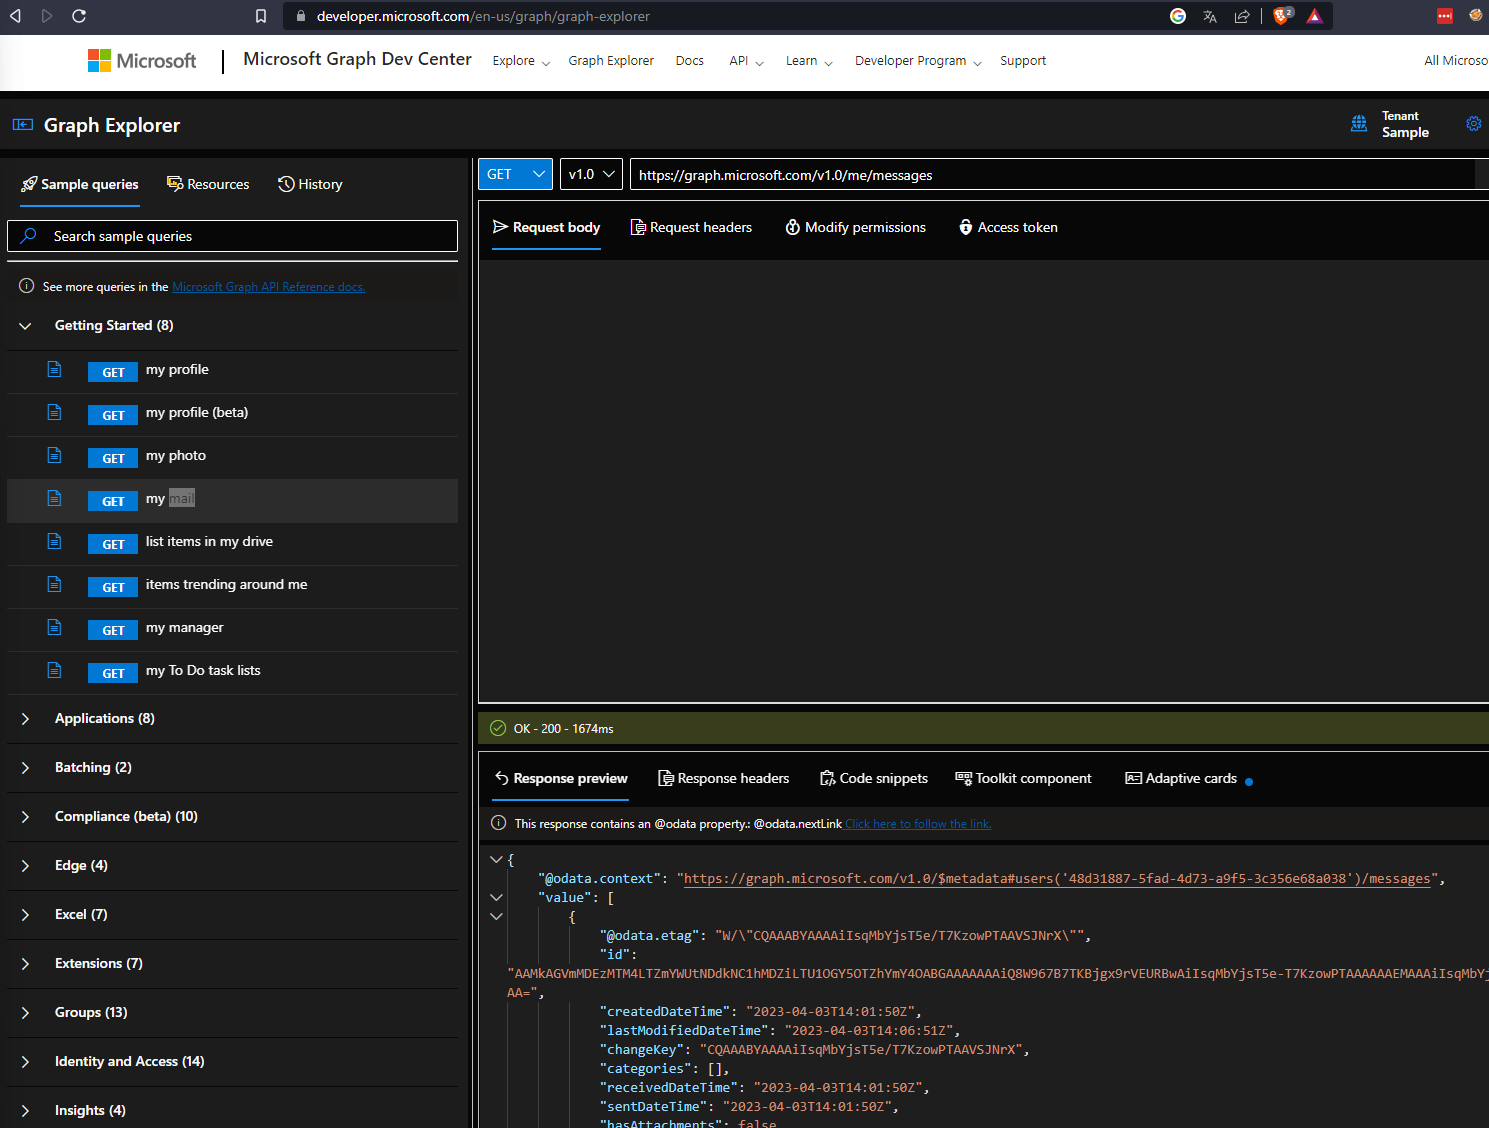
Task: Switch to the Access token tab
Action: pos(1008,228)
